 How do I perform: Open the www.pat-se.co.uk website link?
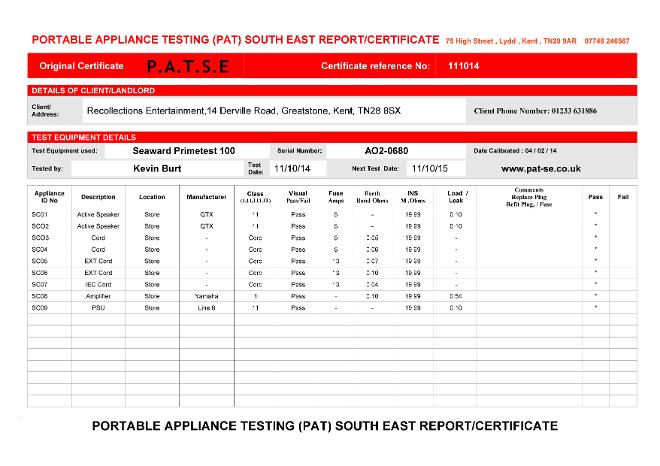[540, 169]
